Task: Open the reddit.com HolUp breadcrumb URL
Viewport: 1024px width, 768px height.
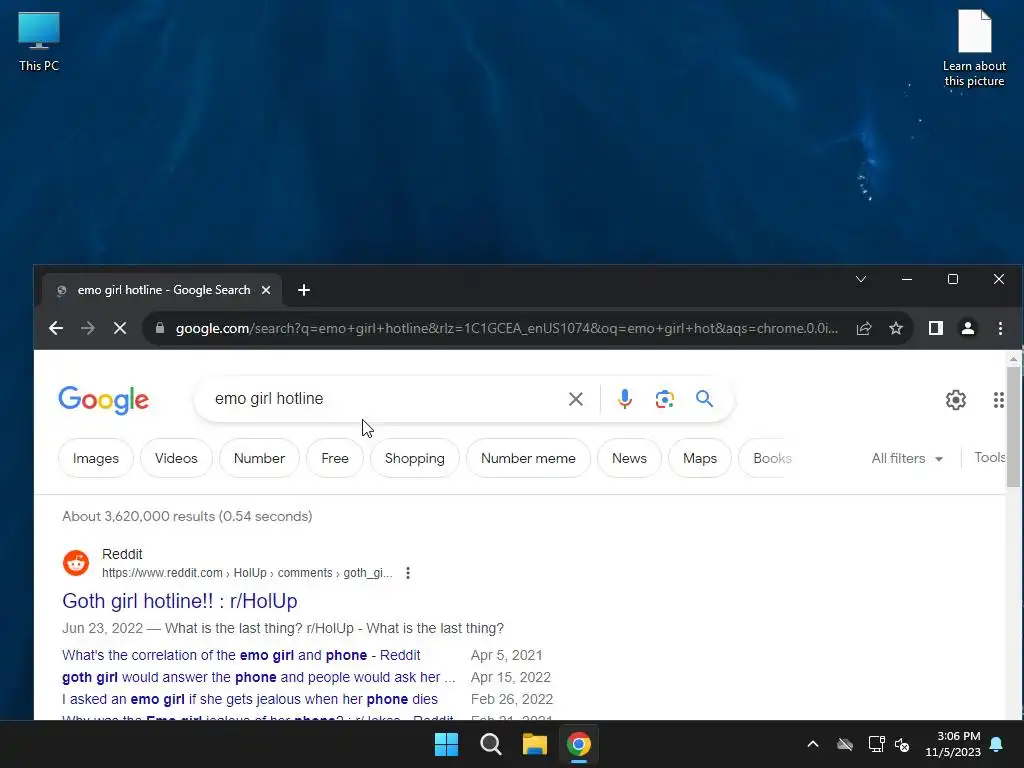Action: [x=247, y=573]
